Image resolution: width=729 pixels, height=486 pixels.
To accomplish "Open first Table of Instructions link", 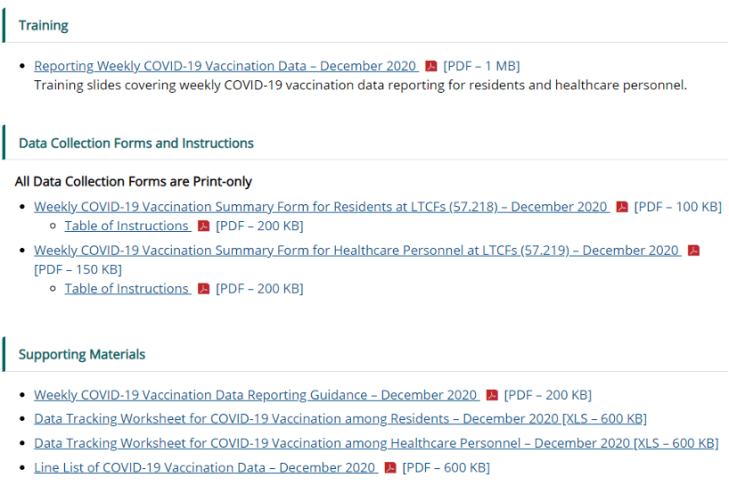I will [x=126, y=226].
